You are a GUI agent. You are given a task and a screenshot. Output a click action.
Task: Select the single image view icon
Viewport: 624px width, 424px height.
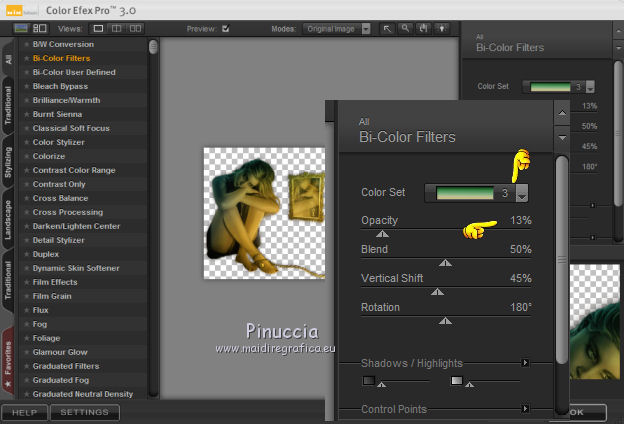(98, 29)
